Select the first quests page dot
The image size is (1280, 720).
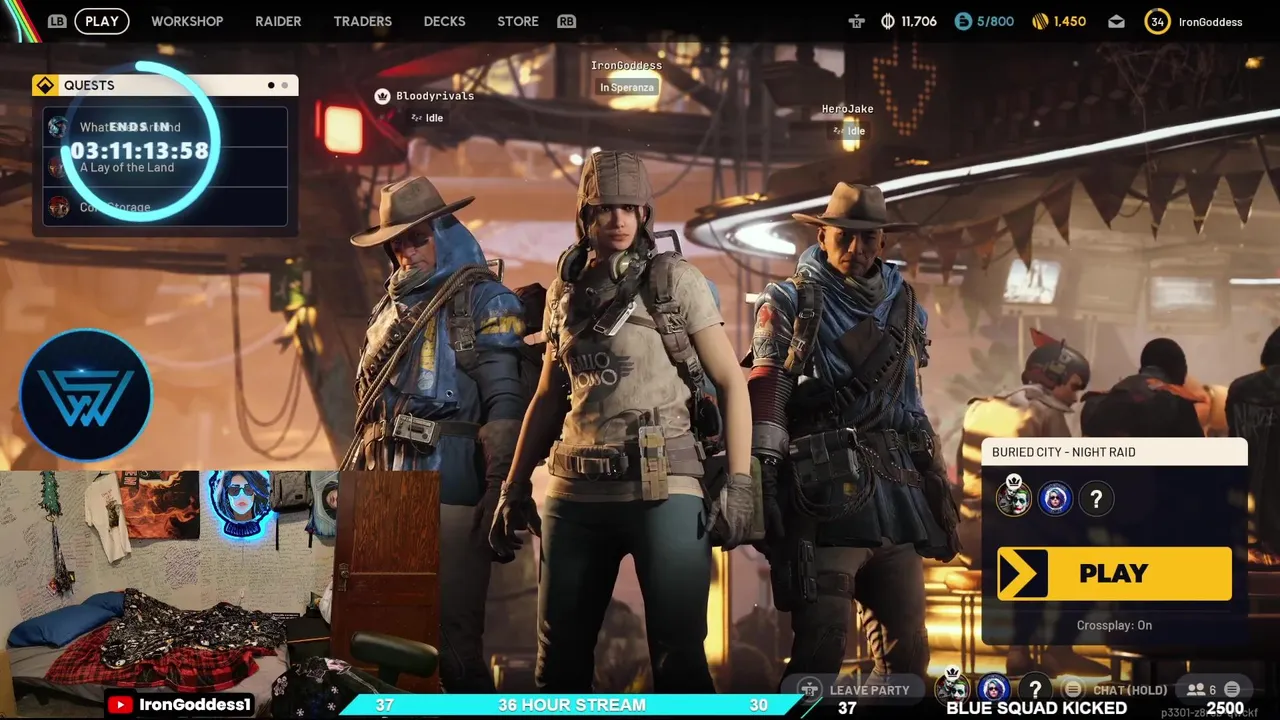click(271, 85)
